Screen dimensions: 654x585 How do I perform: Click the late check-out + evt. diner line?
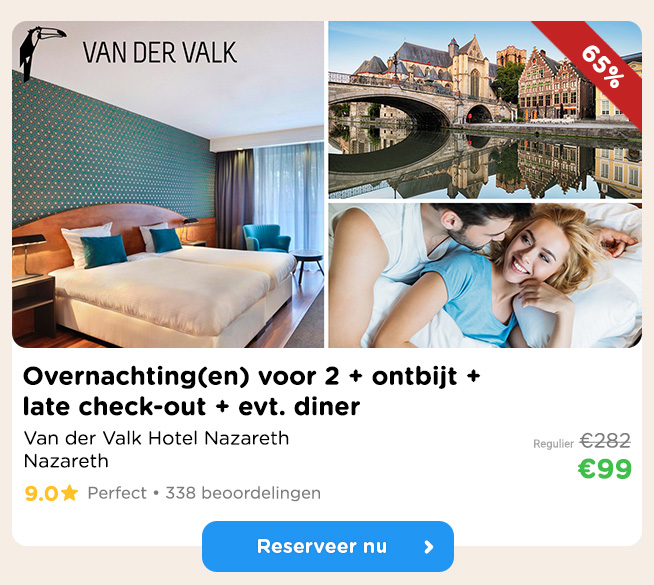point(191,407)
